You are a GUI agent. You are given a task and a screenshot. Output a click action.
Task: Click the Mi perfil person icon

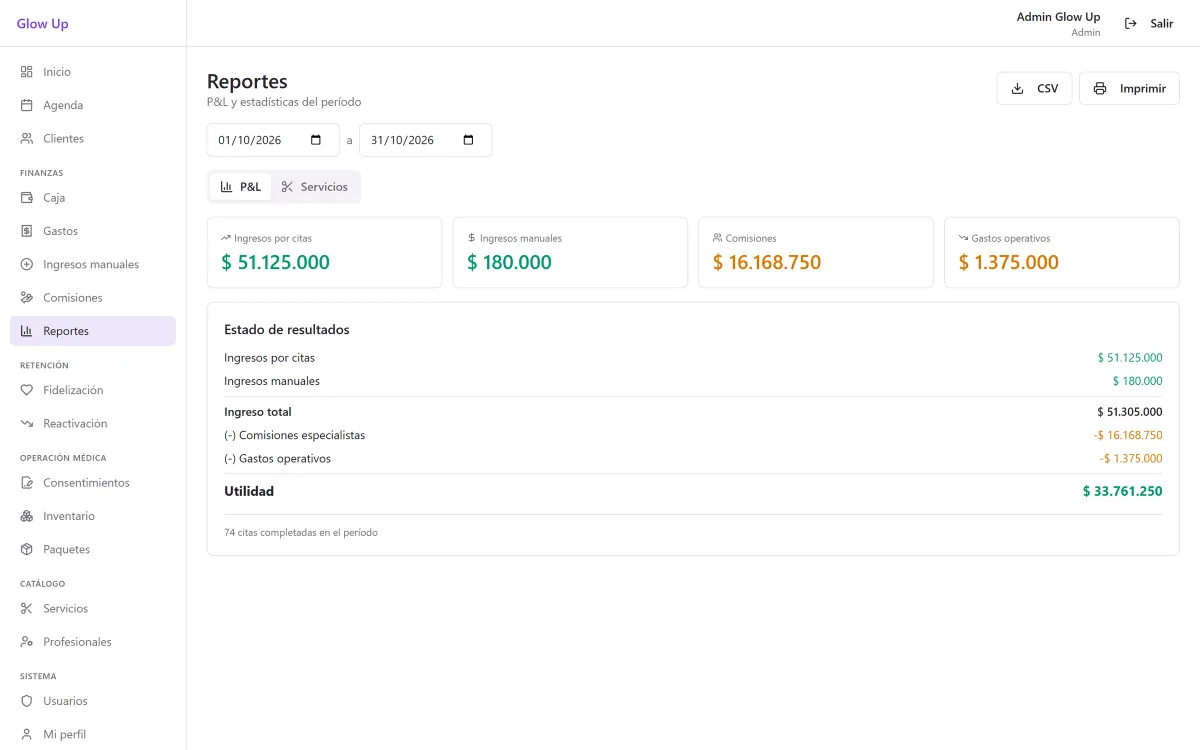click(x=27, y=734)
